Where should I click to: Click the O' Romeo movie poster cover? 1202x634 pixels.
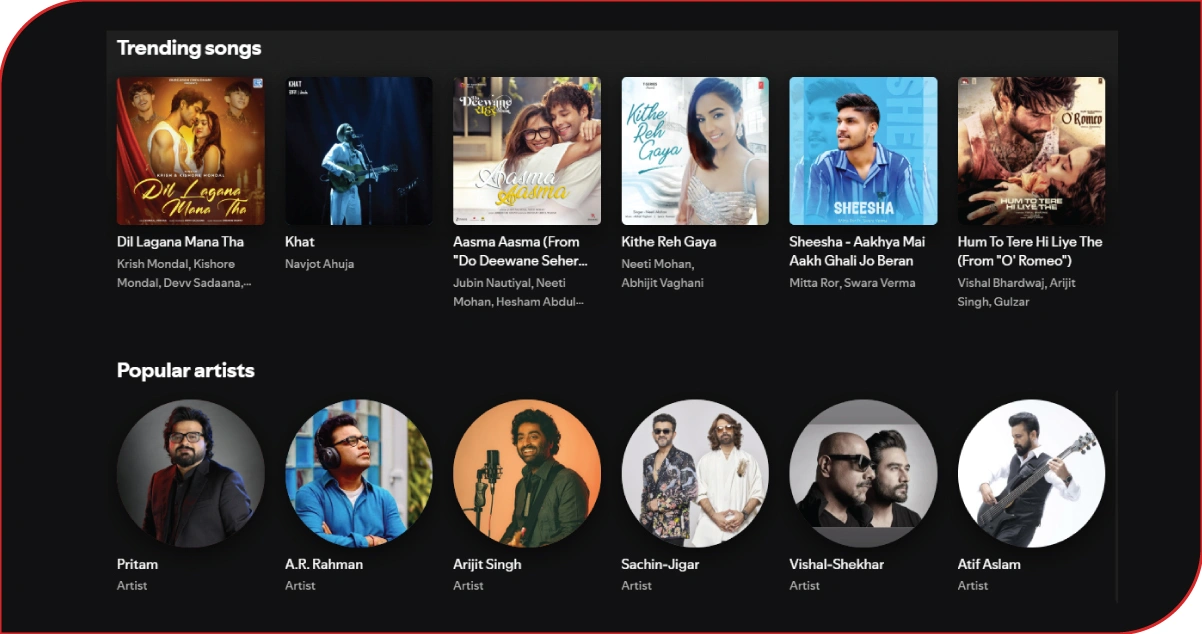pyautogui.click(x=1031, y=151)
